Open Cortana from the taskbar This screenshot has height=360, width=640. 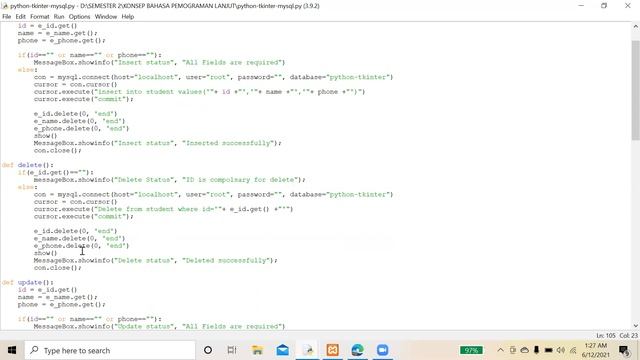point(208,350)
